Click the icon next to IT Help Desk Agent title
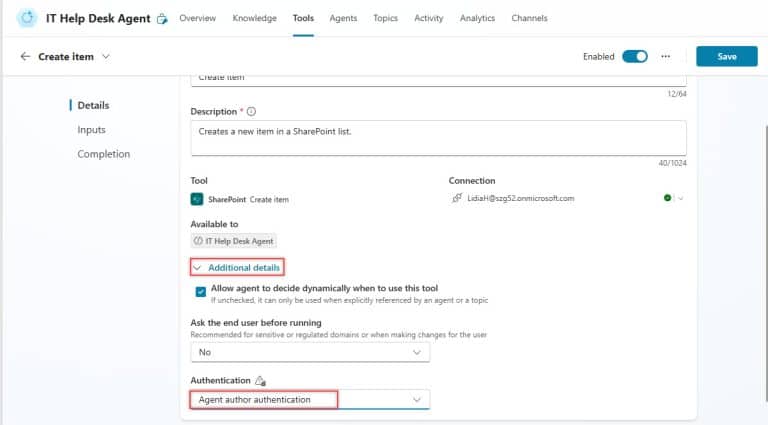The width and height of the screenshot is (768, 425). tap(162, 19)
